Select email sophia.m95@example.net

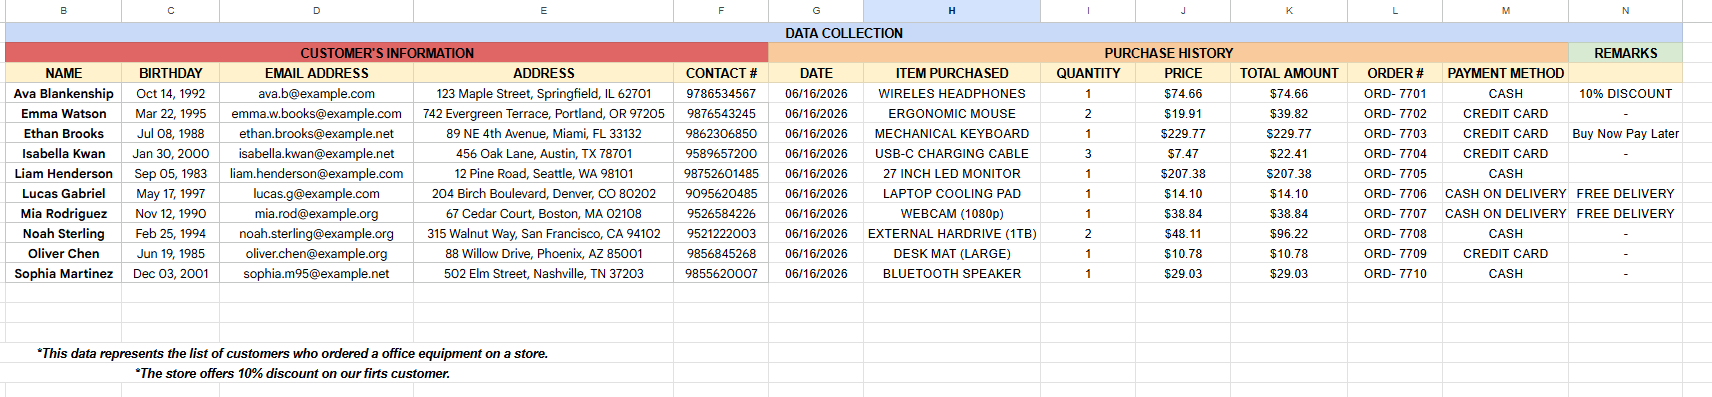point(316,273)
